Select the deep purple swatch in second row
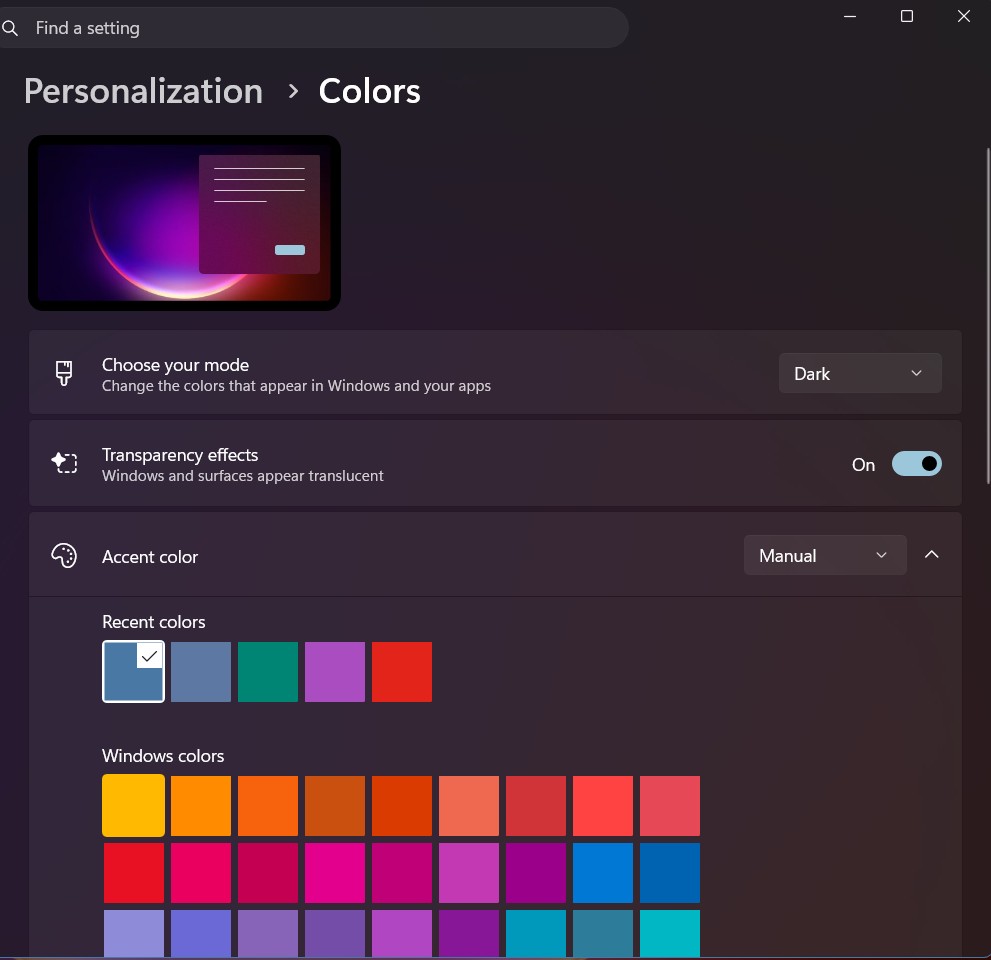The width and height of the screenshot is (991, 960). (536, 873)
